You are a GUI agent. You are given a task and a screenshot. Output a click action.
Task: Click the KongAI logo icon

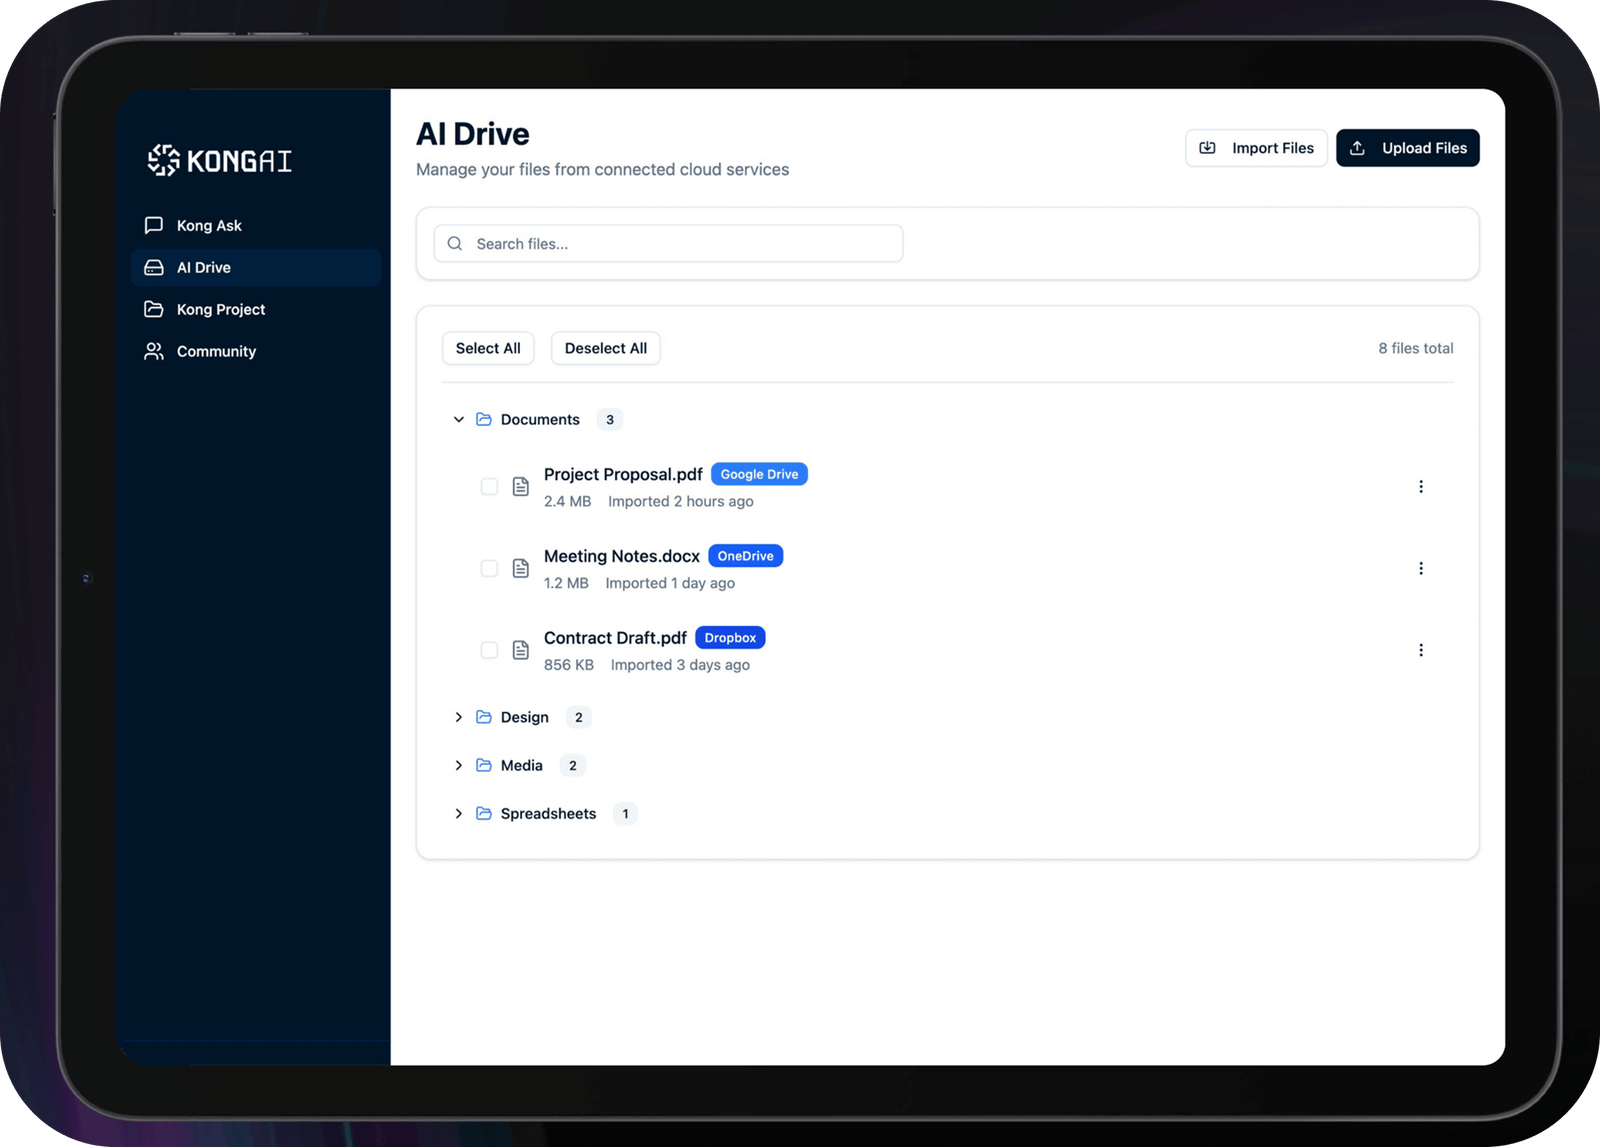tap(163, 160)
